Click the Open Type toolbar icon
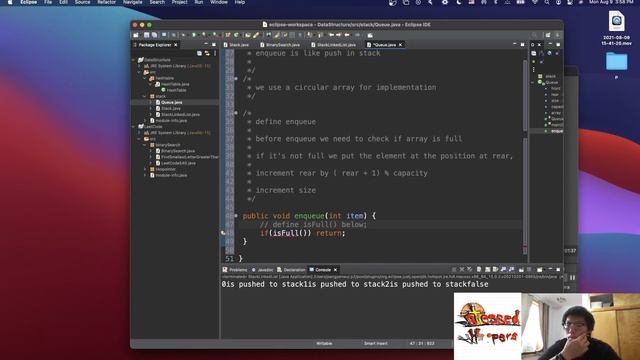The height and width of the screenshot is (360, 640). pos(248,35)
